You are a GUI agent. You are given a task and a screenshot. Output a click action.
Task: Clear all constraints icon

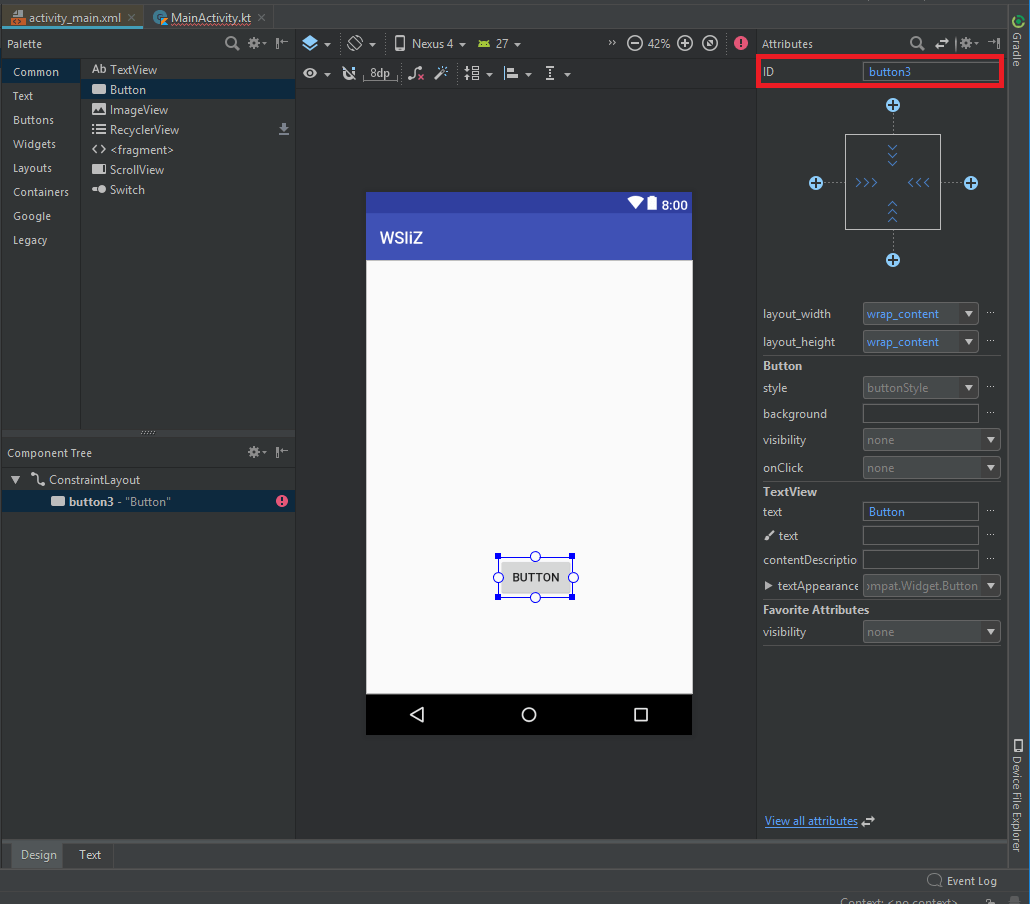point(416,74)
